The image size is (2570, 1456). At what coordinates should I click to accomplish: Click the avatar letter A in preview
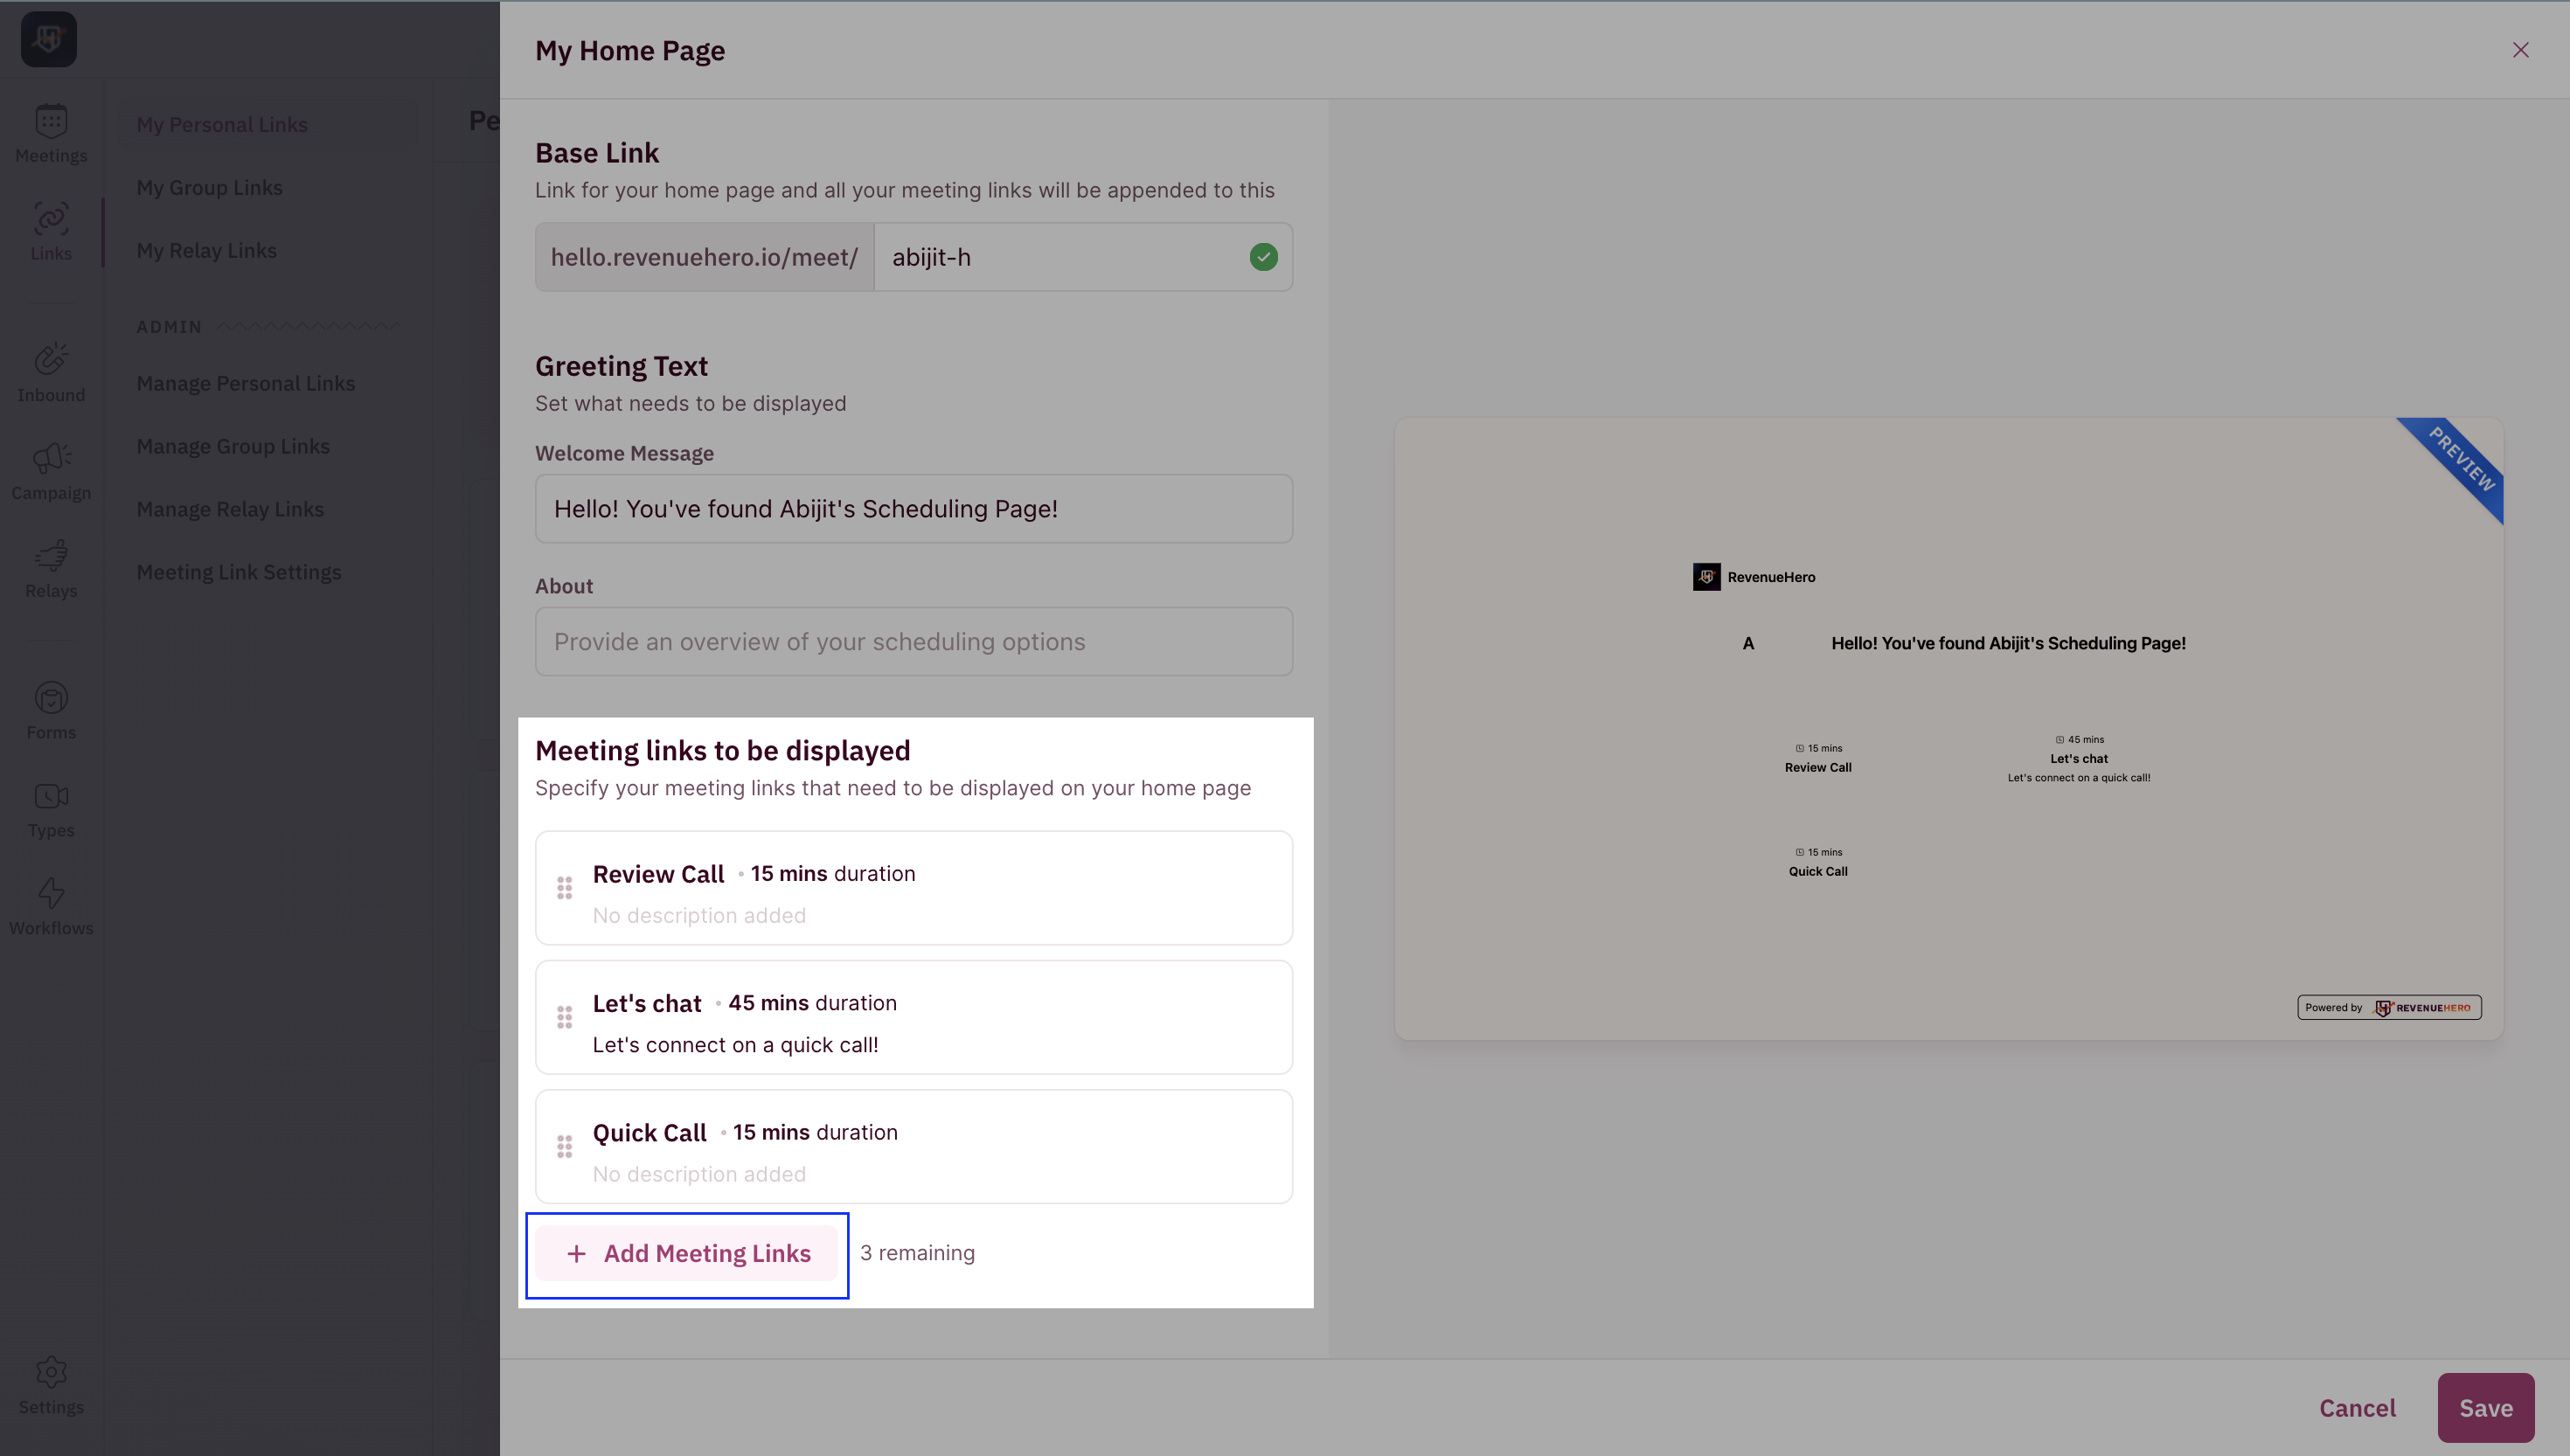point(1747,643)
